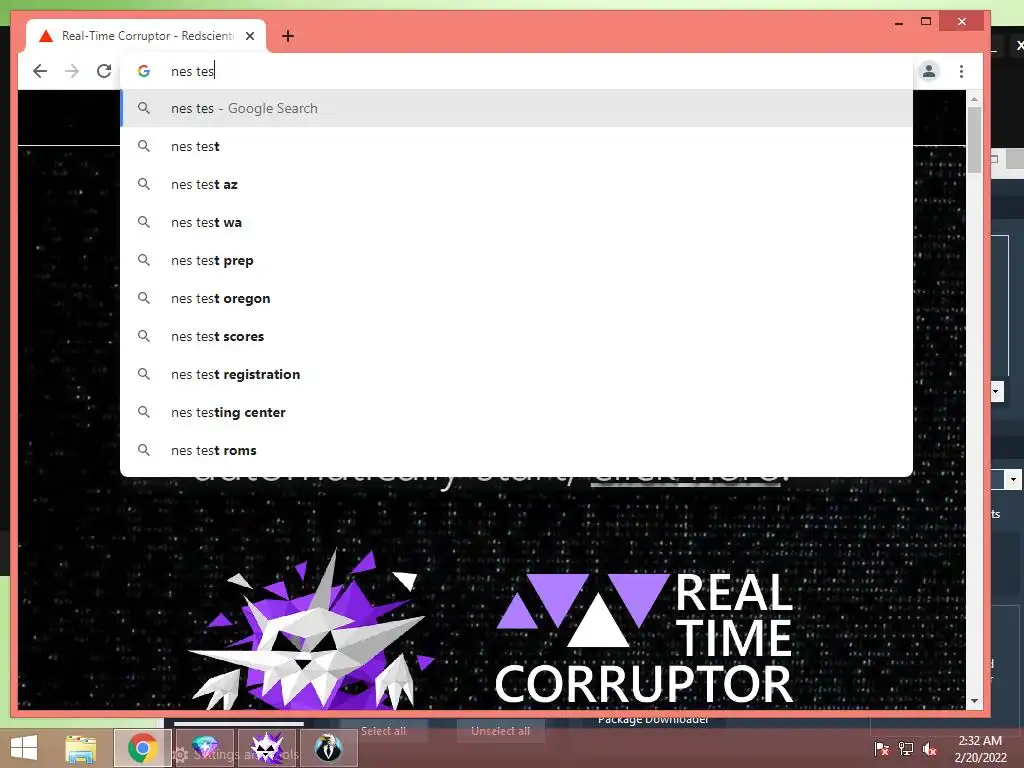Image resolution: width=1024 pixels, height=768 pixels.
Task: Open the Chrome three-dot menu
Action: [x=961, y=71]
